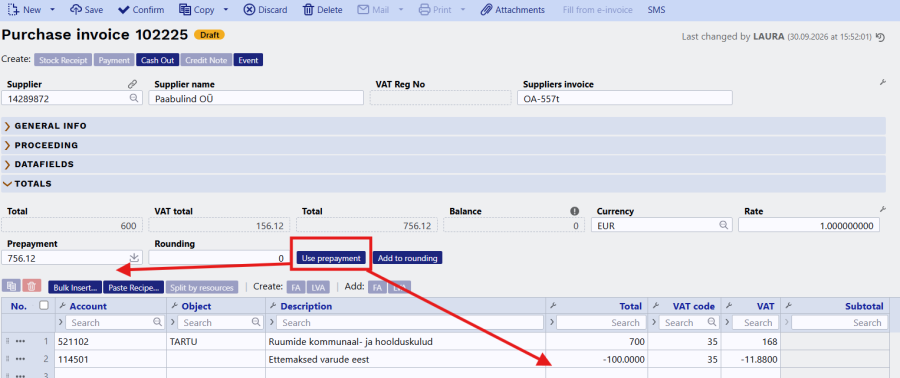Click Paste Recipe button
This screenshot has width=900, height=378.
134,287
